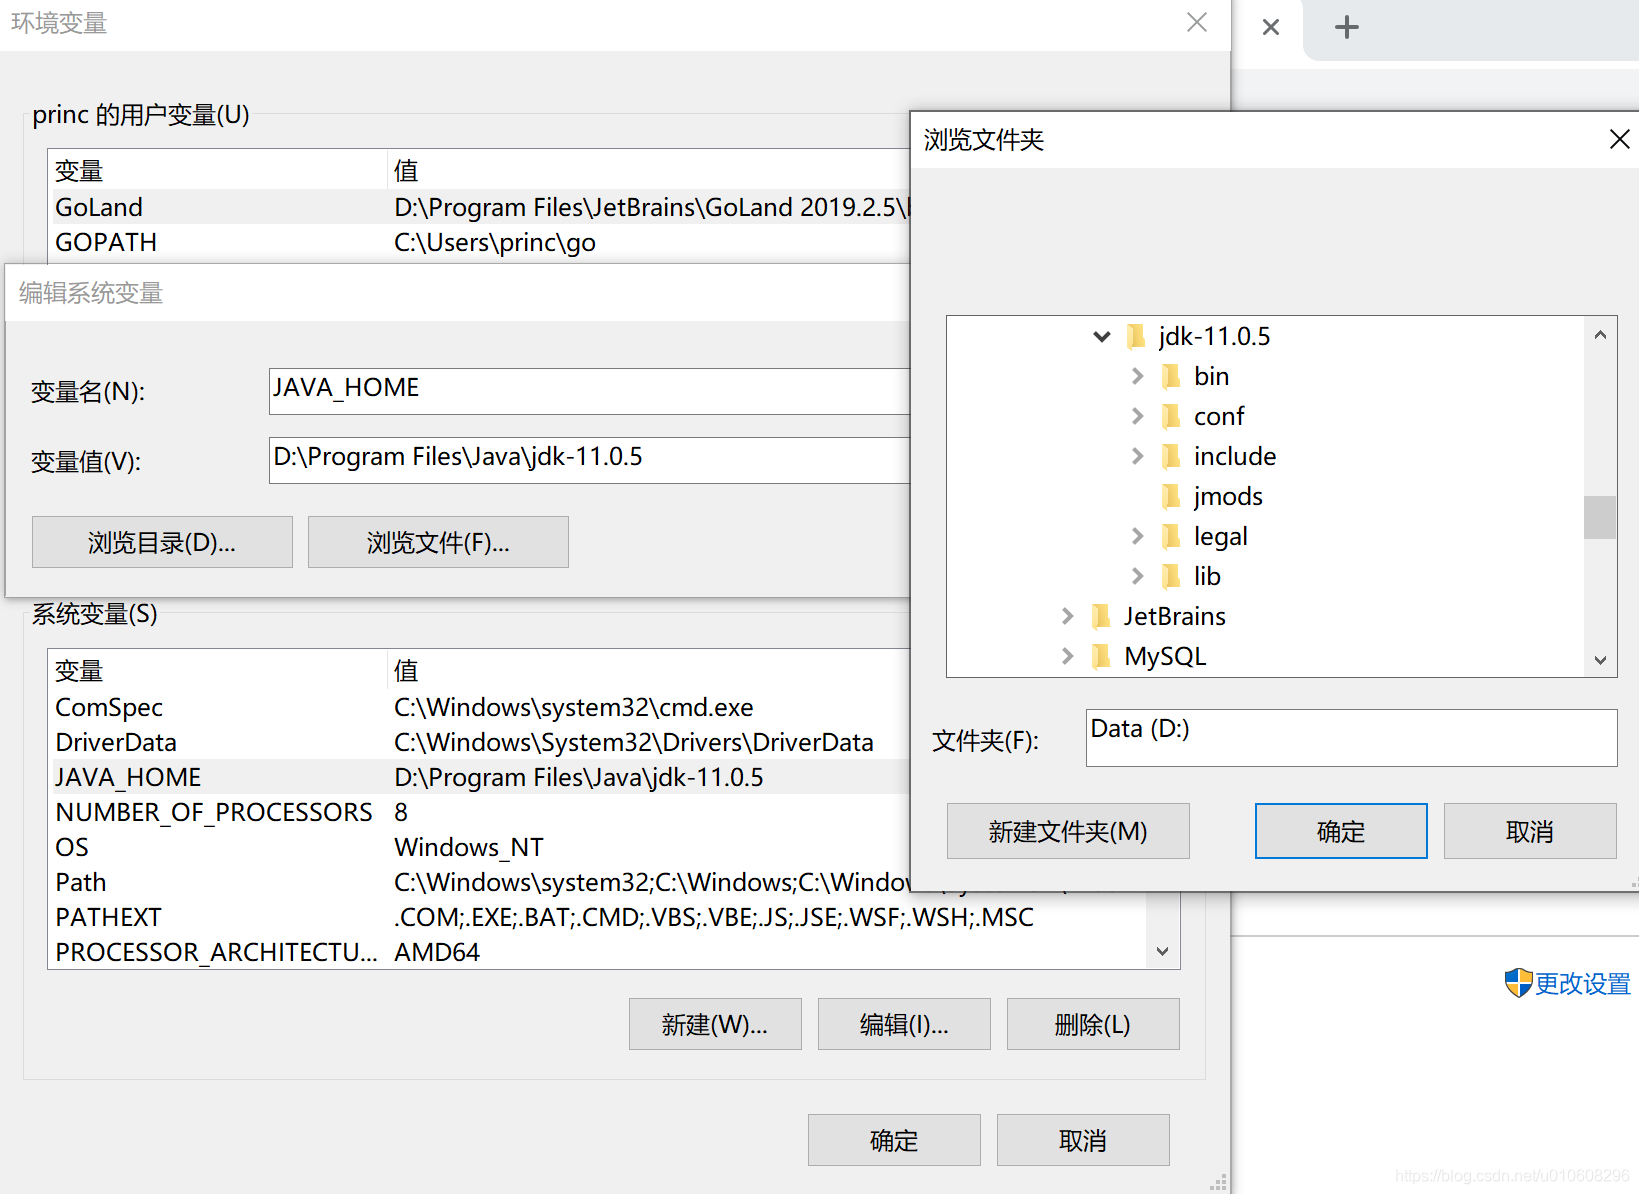Select the conf folder label
Screen dimensions: 1639x1194
pyautogui.click(x=1219, y=416)
